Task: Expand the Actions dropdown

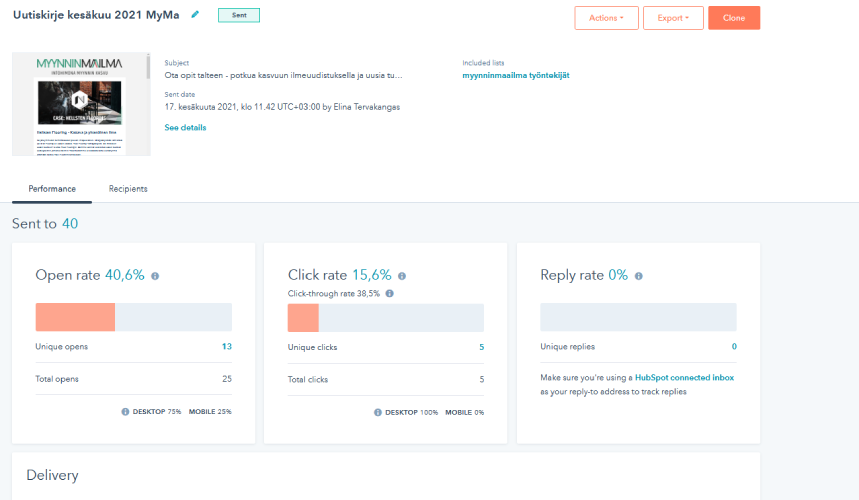Action: pyautogui.click(x=606, y=18)
